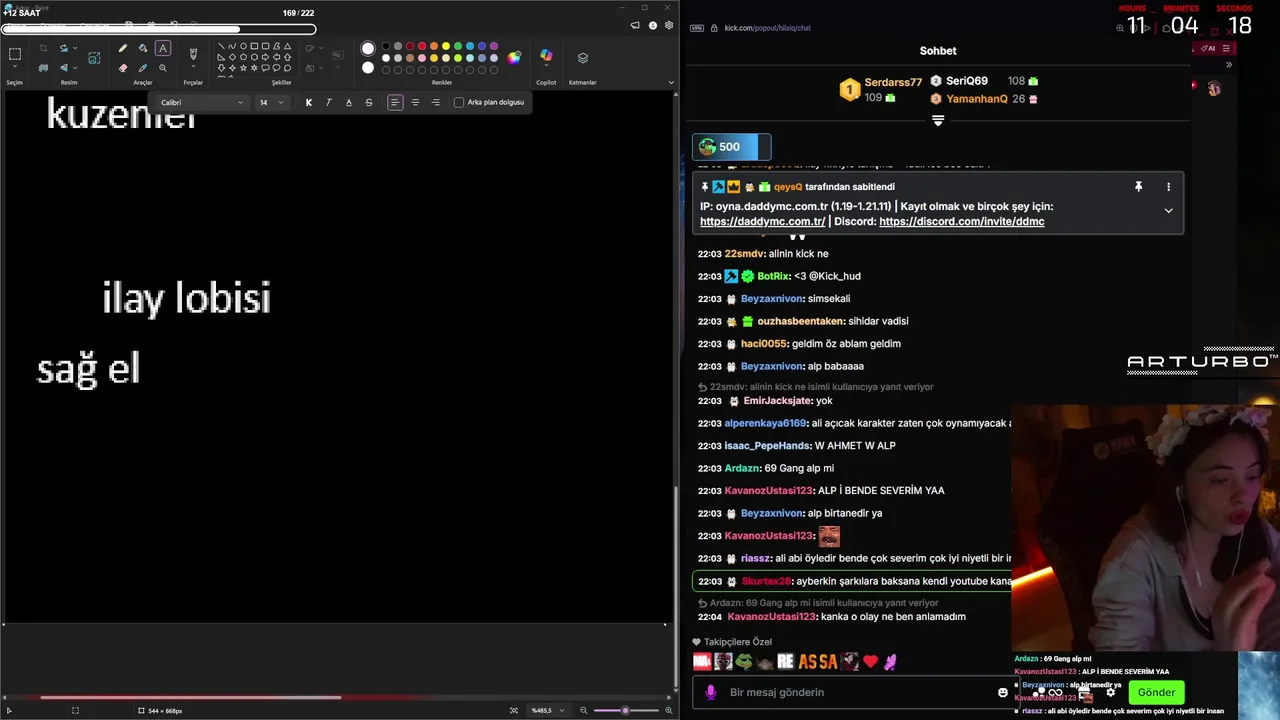Viewport: 1280px width, 720px height.
Task: Select the Text tool (A)
Action: [x=163, y=48]
